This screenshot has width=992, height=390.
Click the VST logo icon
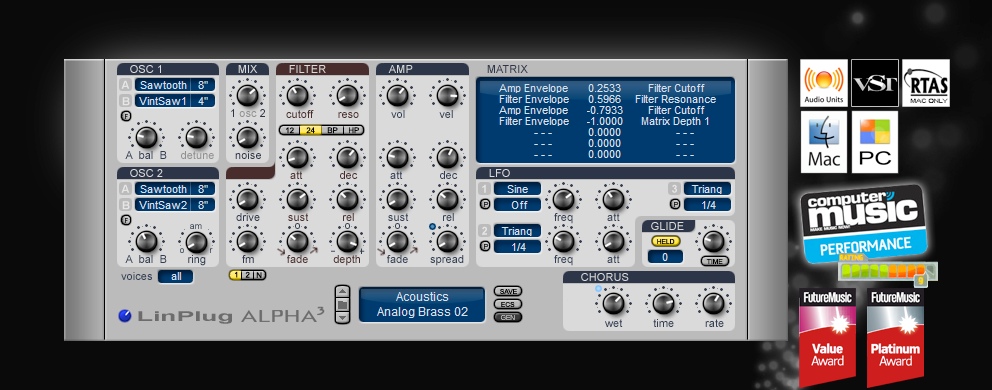pos(875,83)
